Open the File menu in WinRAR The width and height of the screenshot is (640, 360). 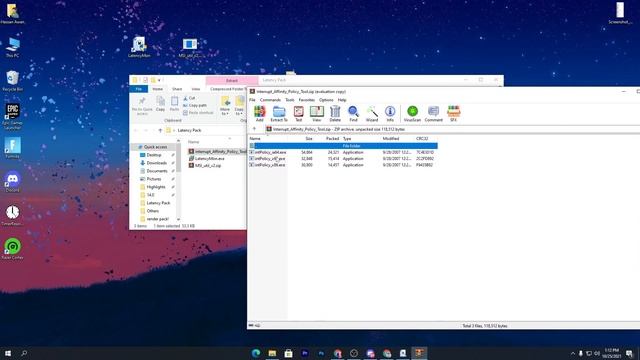[252, 100]
